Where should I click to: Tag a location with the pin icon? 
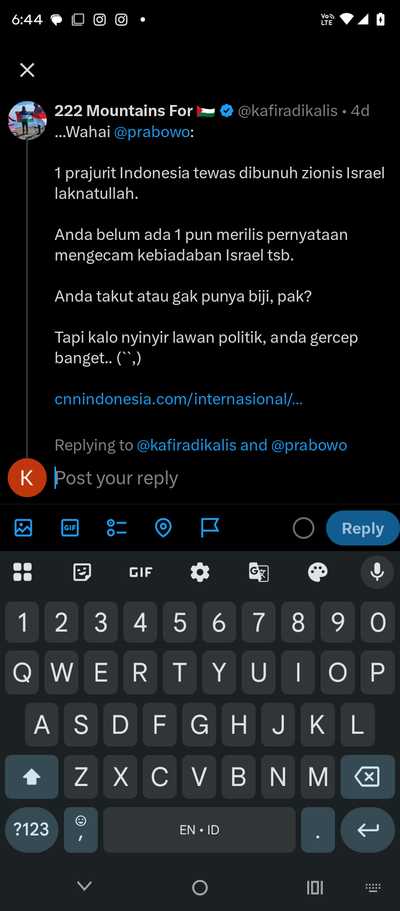click(163, 528)
